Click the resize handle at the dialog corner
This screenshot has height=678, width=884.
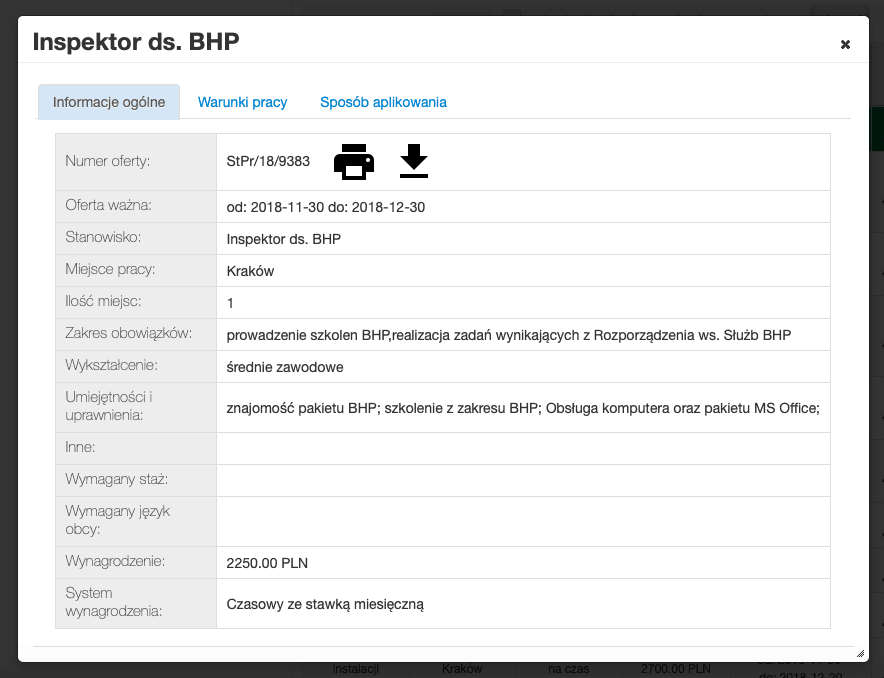859,653
